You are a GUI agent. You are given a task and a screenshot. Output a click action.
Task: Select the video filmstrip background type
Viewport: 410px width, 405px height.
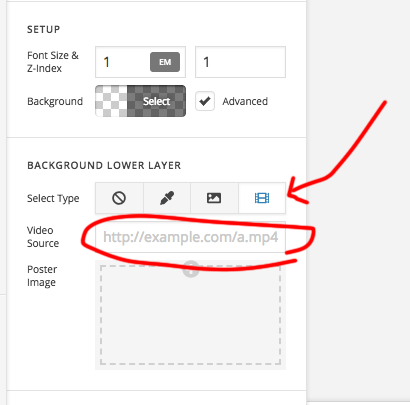pyautogui.click(x=262, y=198)
